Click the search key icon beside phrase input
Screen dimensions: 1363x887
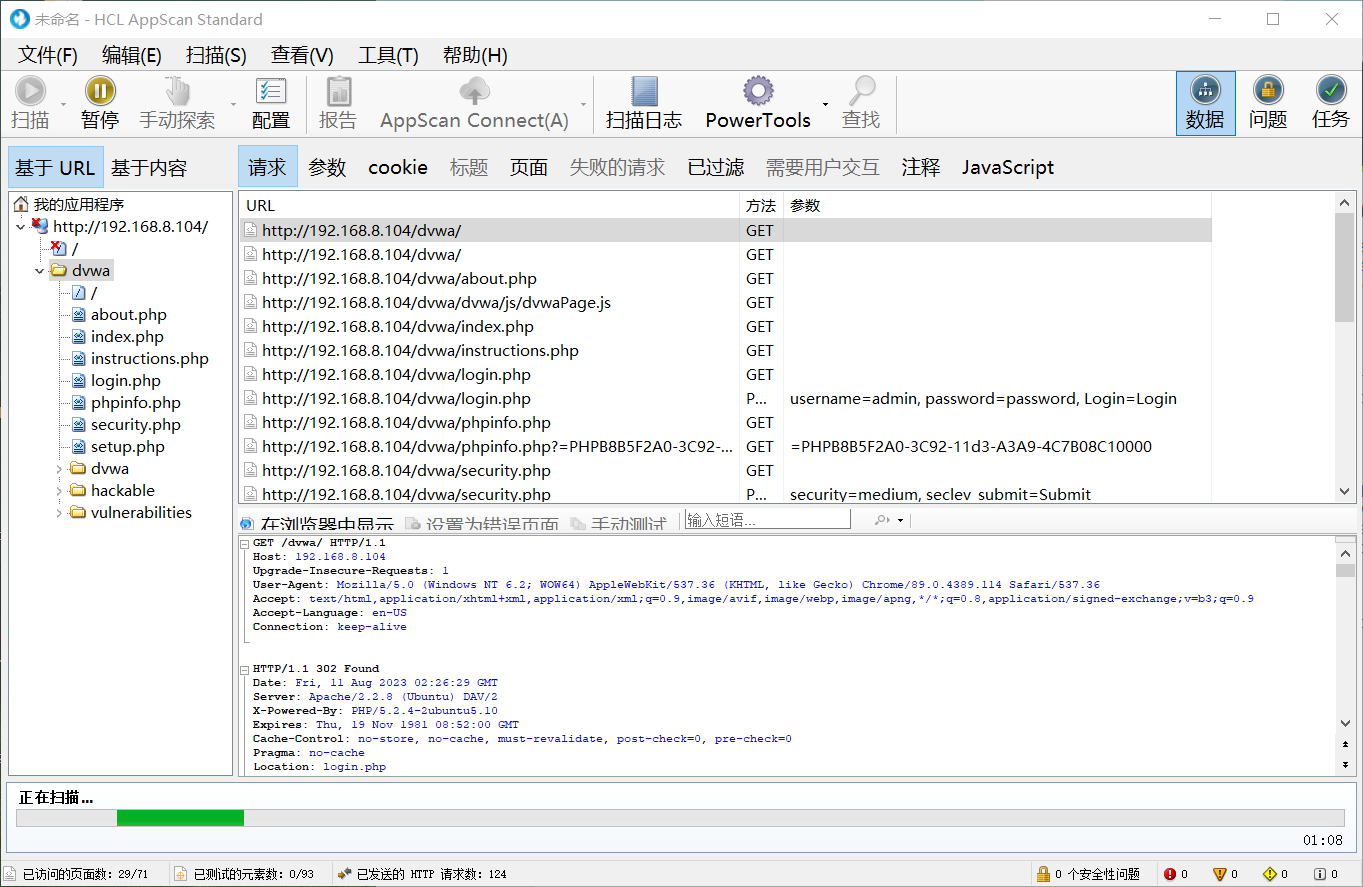tap(882, 520)
